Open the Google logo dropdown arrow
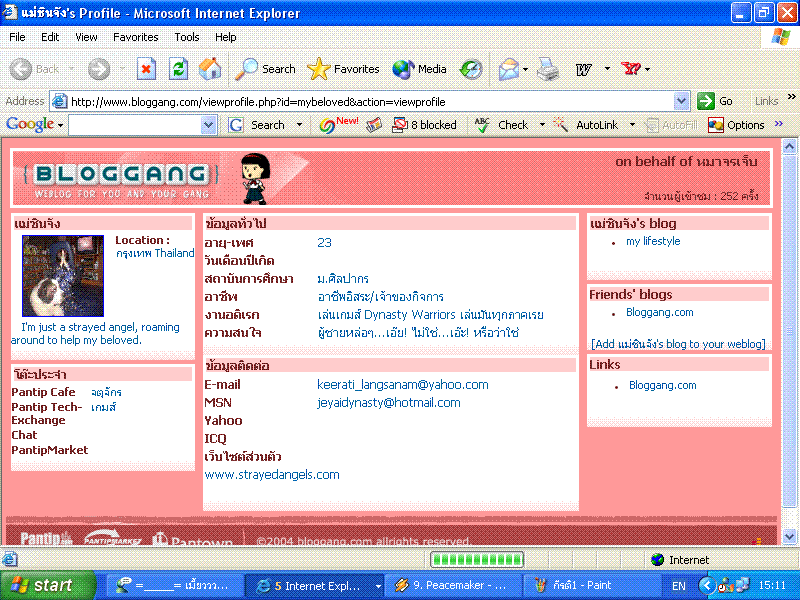Screen dimensions: 800x600 60,126
